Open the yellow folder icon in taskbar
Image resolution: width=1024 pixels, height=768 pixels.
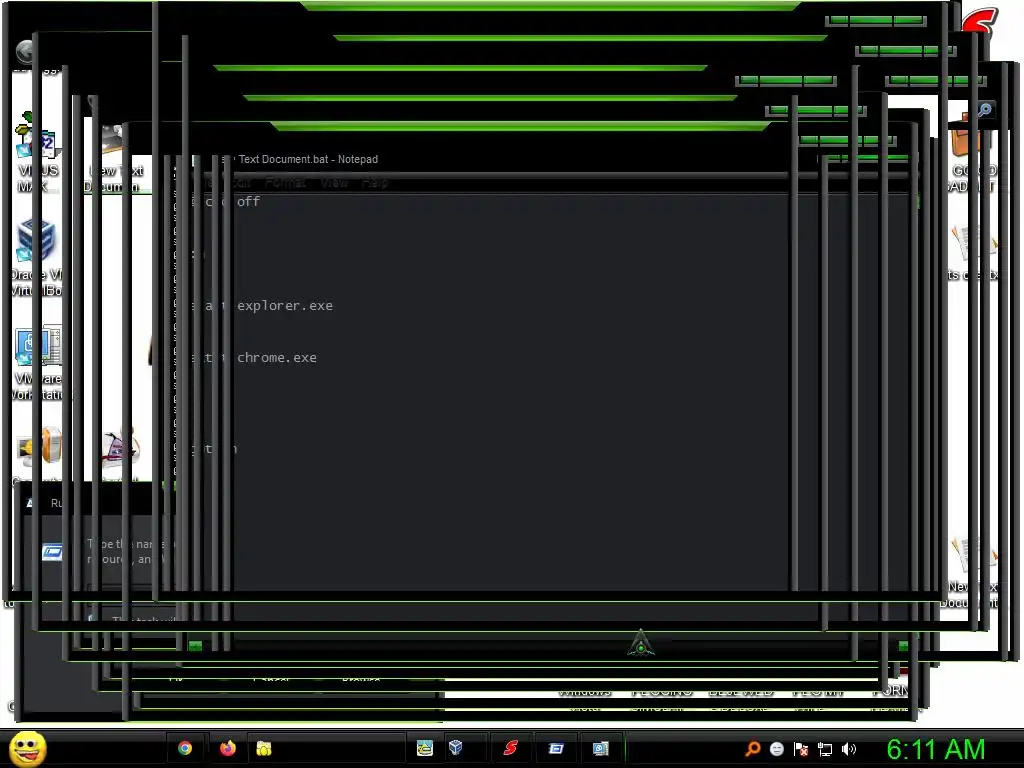[x=264, y=748]
